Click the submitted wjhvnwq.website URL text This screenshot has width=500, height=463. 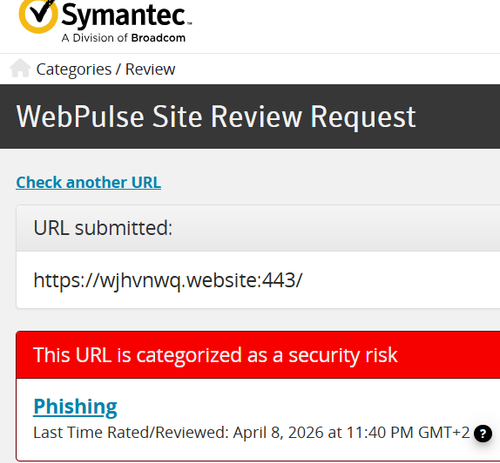click(x=168, y=280)
